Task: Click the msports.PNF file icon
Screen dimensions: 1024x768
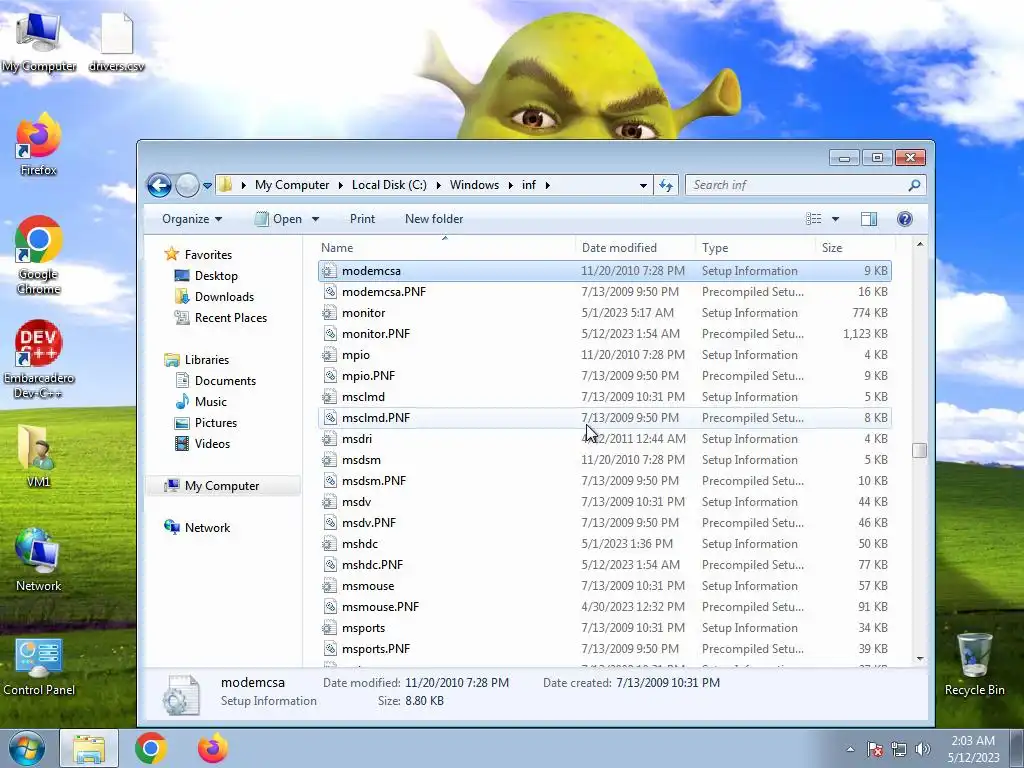Action: 330,648
